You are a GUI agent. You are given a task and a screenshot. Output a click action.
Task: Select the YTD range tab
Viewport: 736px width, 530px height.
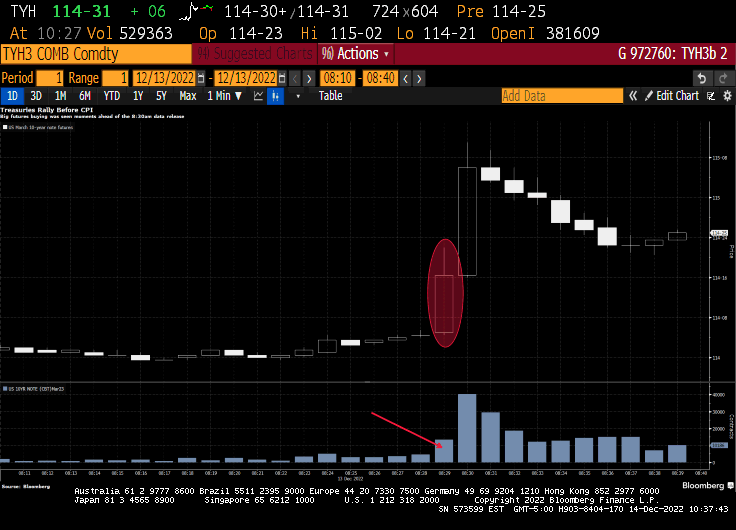112,96
